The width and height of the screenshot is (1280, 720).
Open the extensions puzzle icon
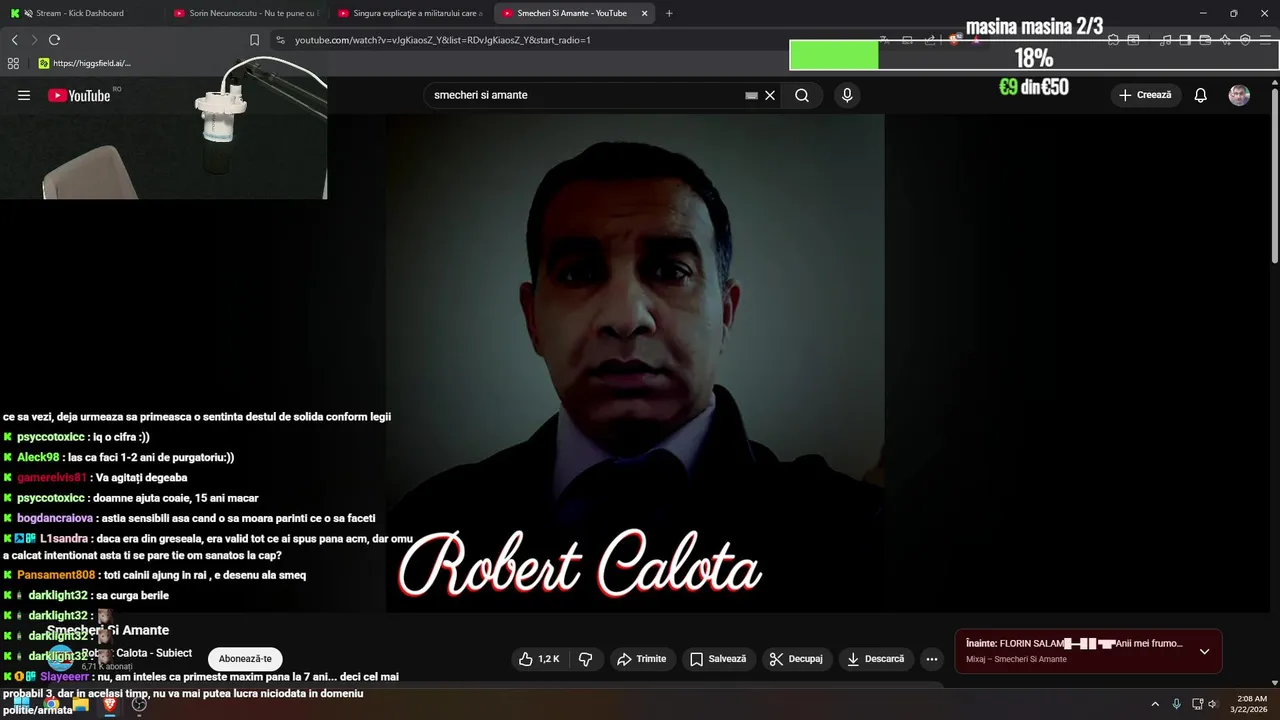1113,40
